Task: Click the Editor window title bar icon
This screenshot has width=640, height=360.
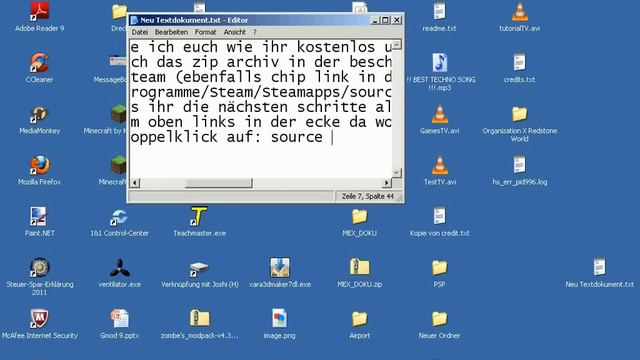Action: pyautogui.click(x=134, y=20)
